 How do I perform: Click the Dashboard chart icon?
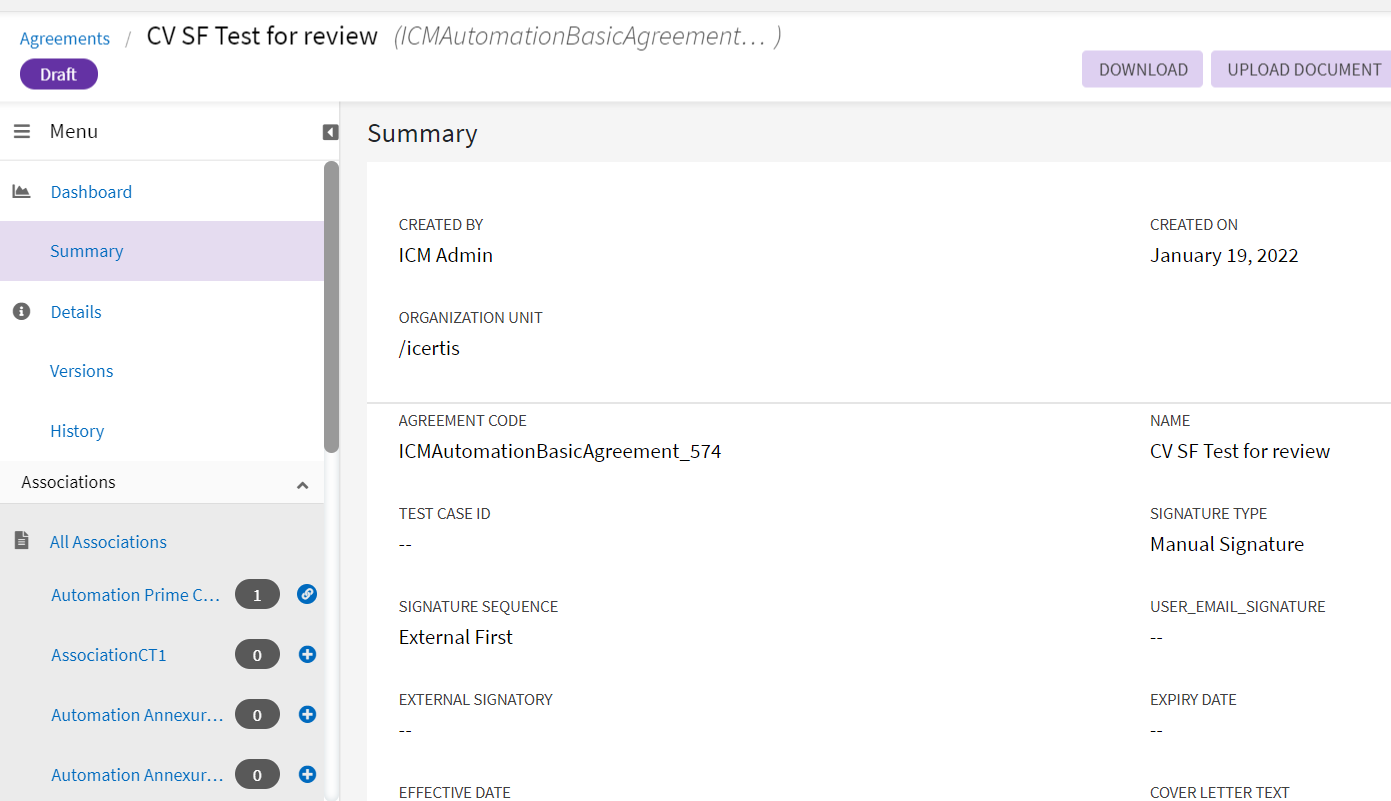tap(21, 191)
